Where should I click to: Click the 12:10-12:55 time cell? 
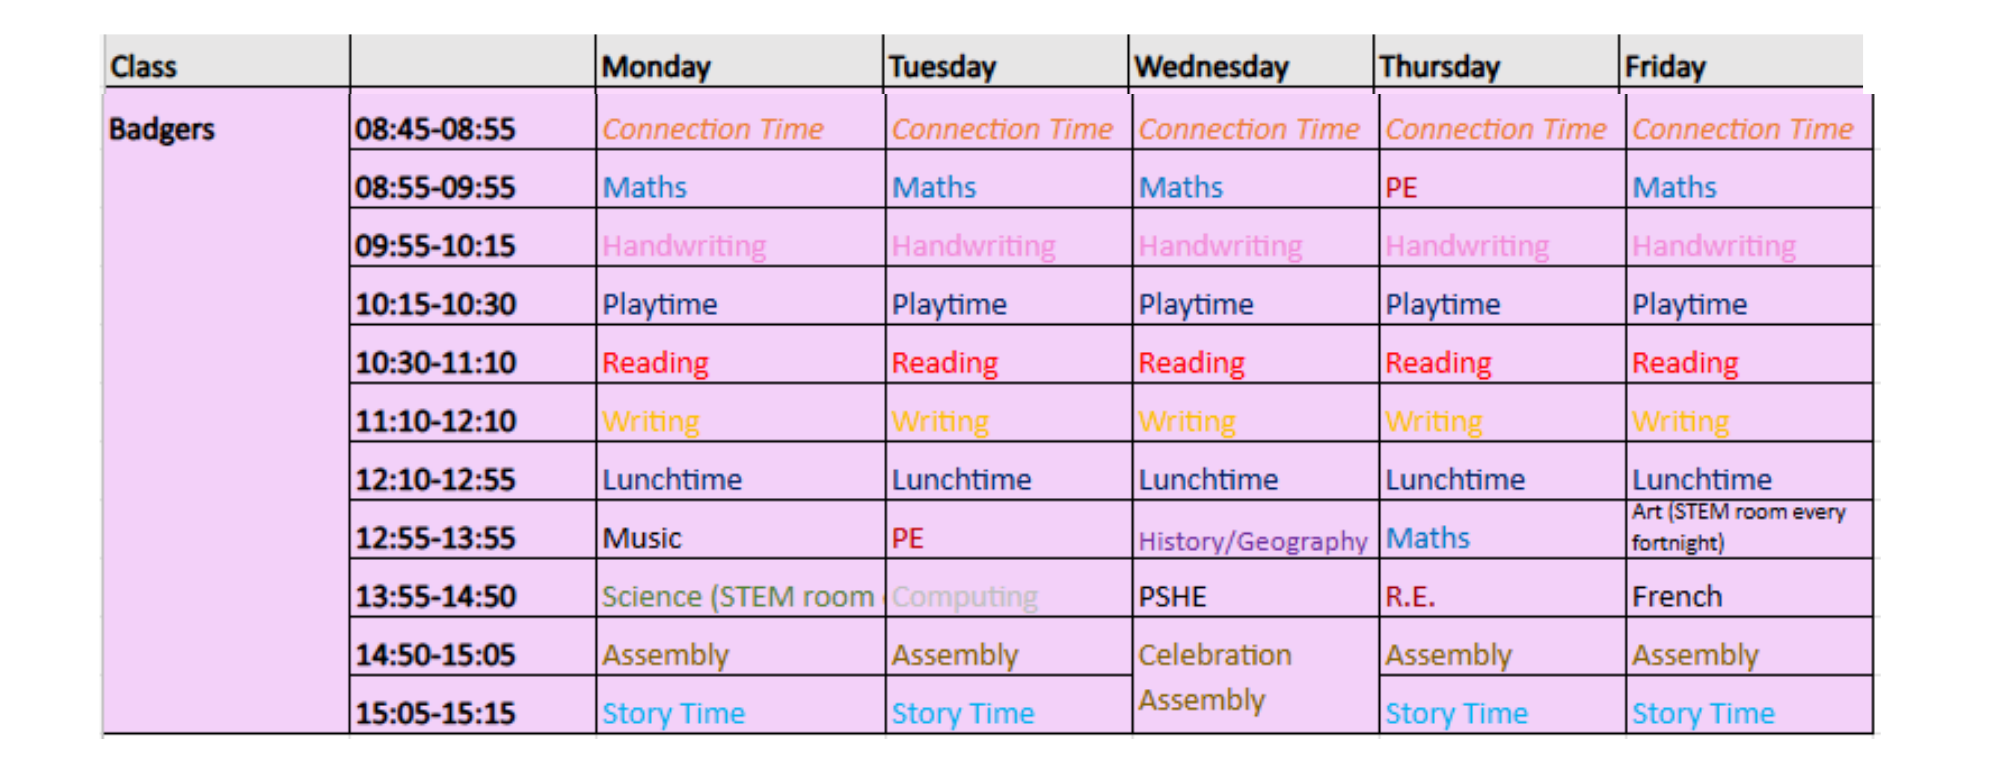[473, 472]
